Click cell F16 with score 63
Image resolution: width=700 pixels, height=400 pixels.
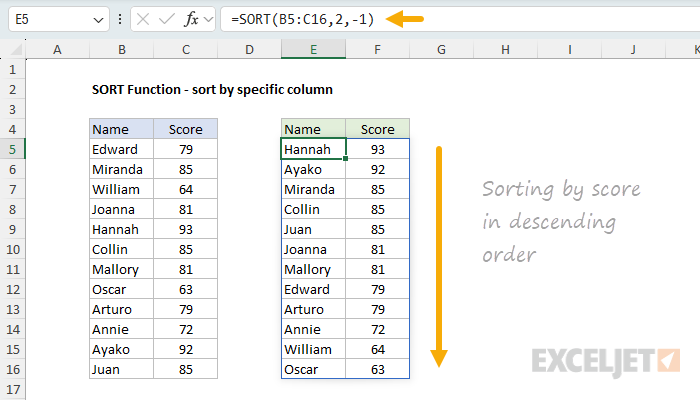pyautogui.click(x=377, y=369)
